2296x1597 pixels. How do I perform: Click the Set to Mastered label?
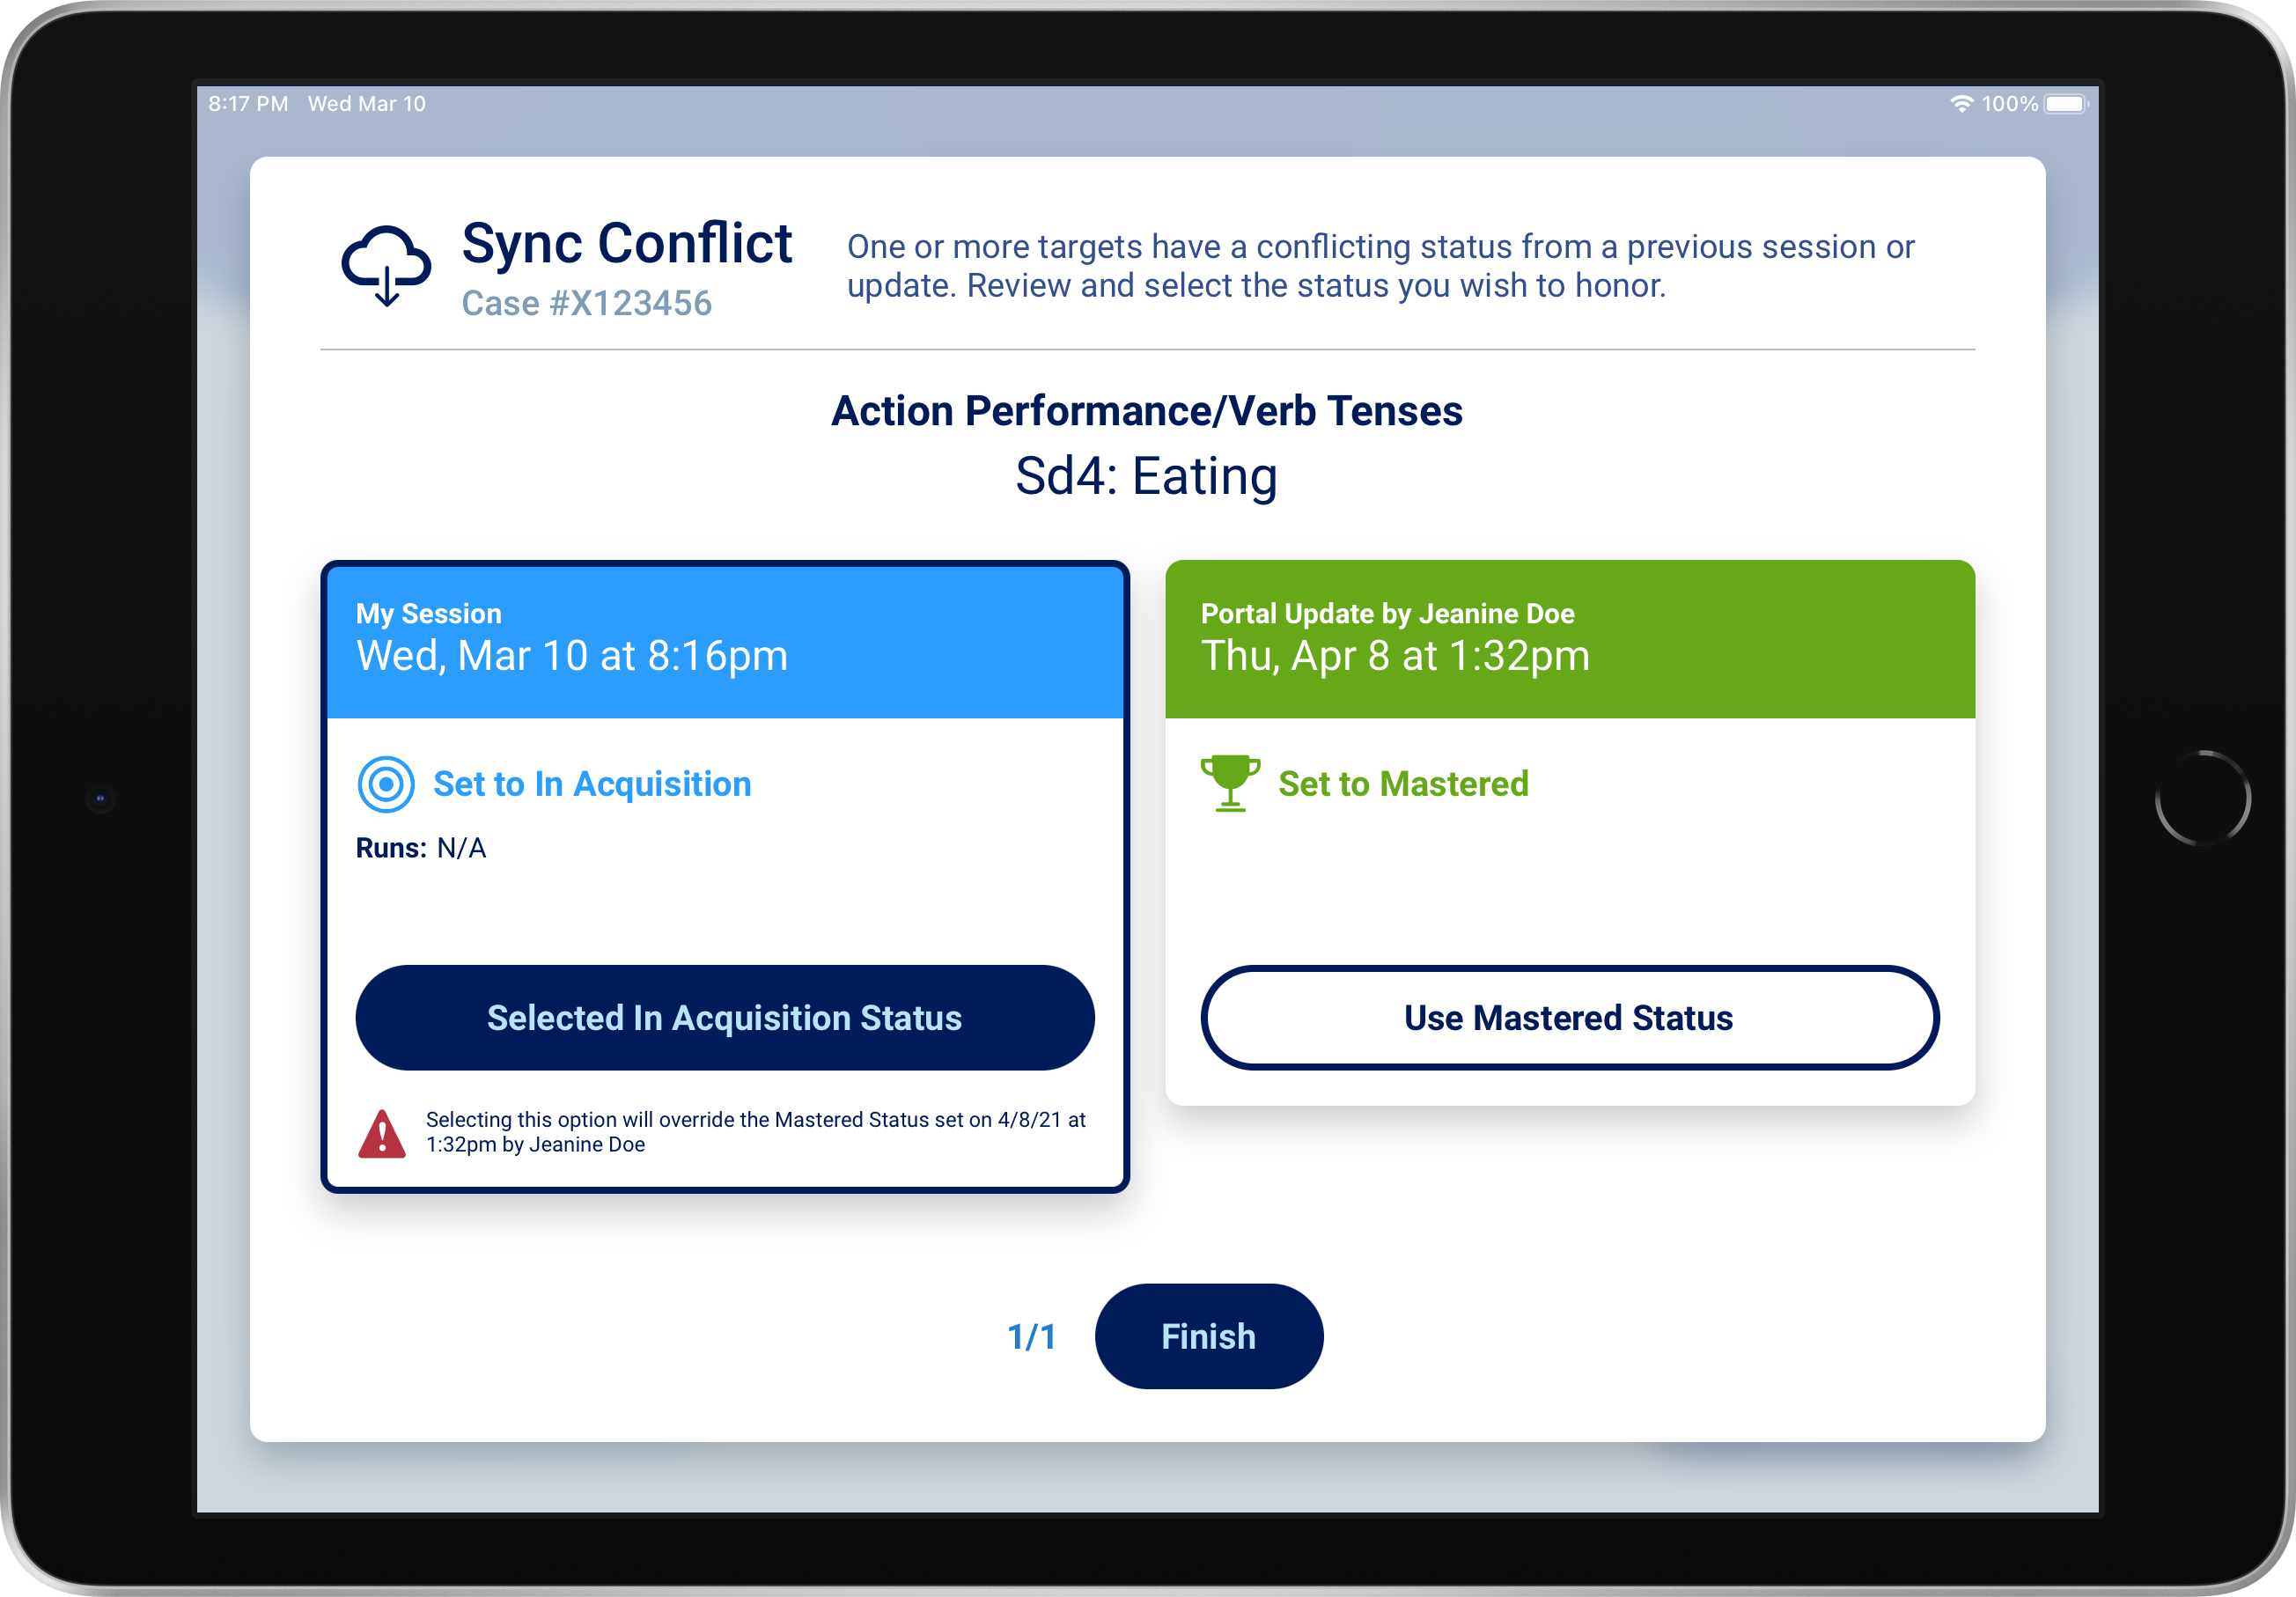pos(1403,784)
